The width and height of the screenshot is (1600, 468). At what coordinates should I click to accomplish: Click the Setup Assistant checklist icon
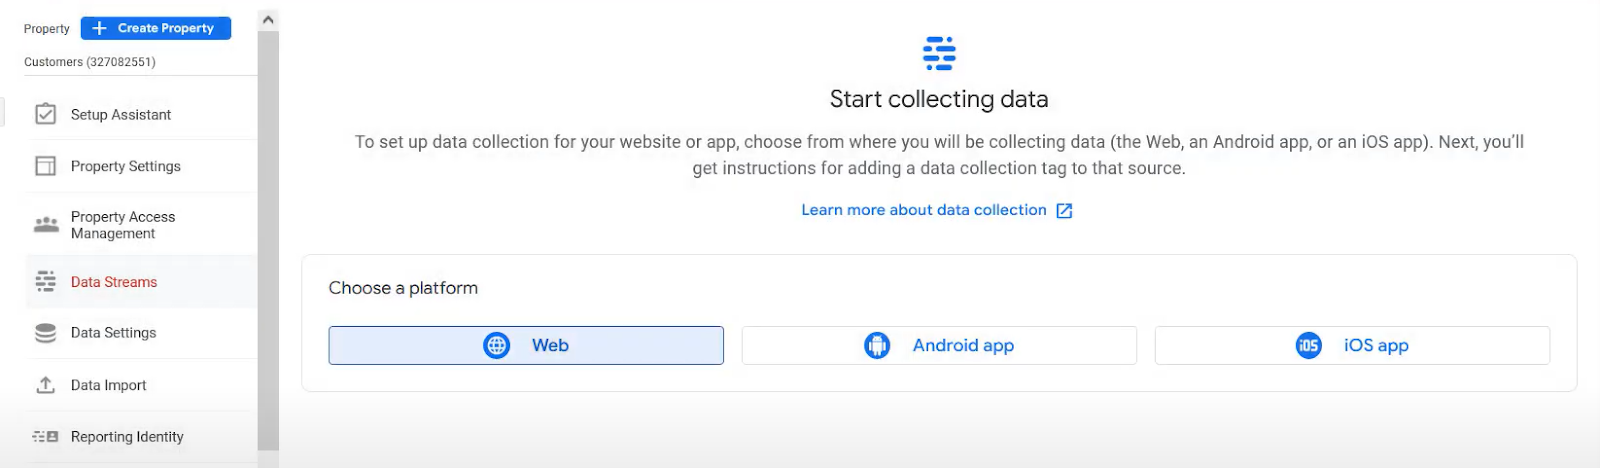(x=46, y=114)
